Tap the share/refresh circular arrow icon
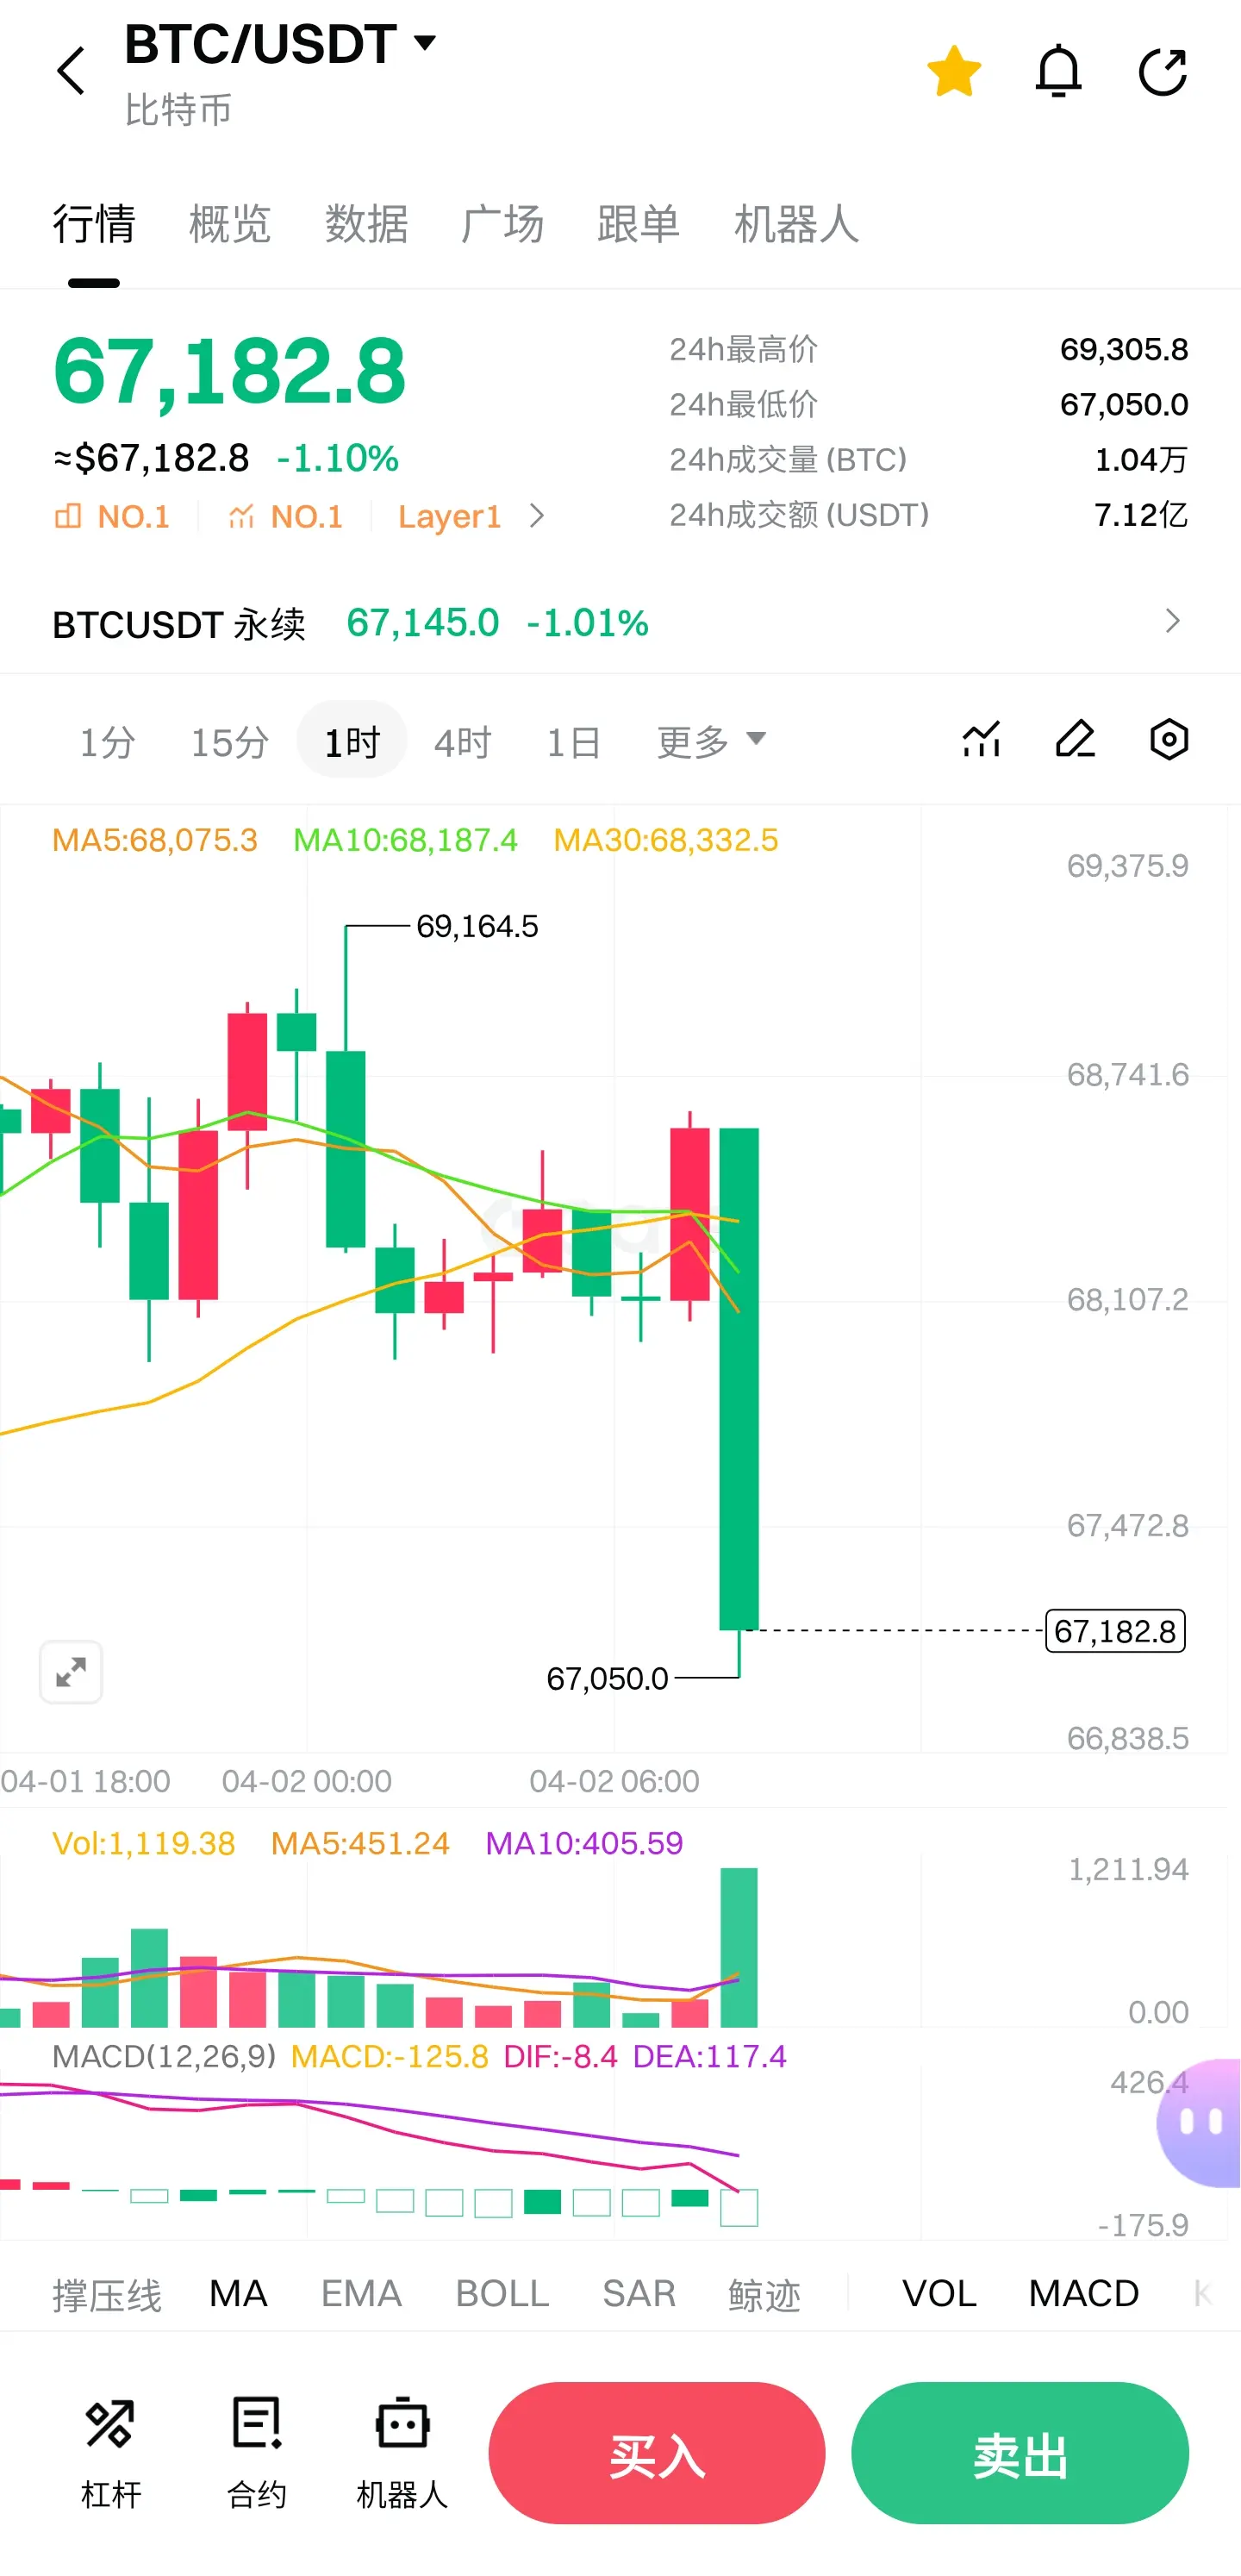1241x2576 pixels. point(1163,71)
